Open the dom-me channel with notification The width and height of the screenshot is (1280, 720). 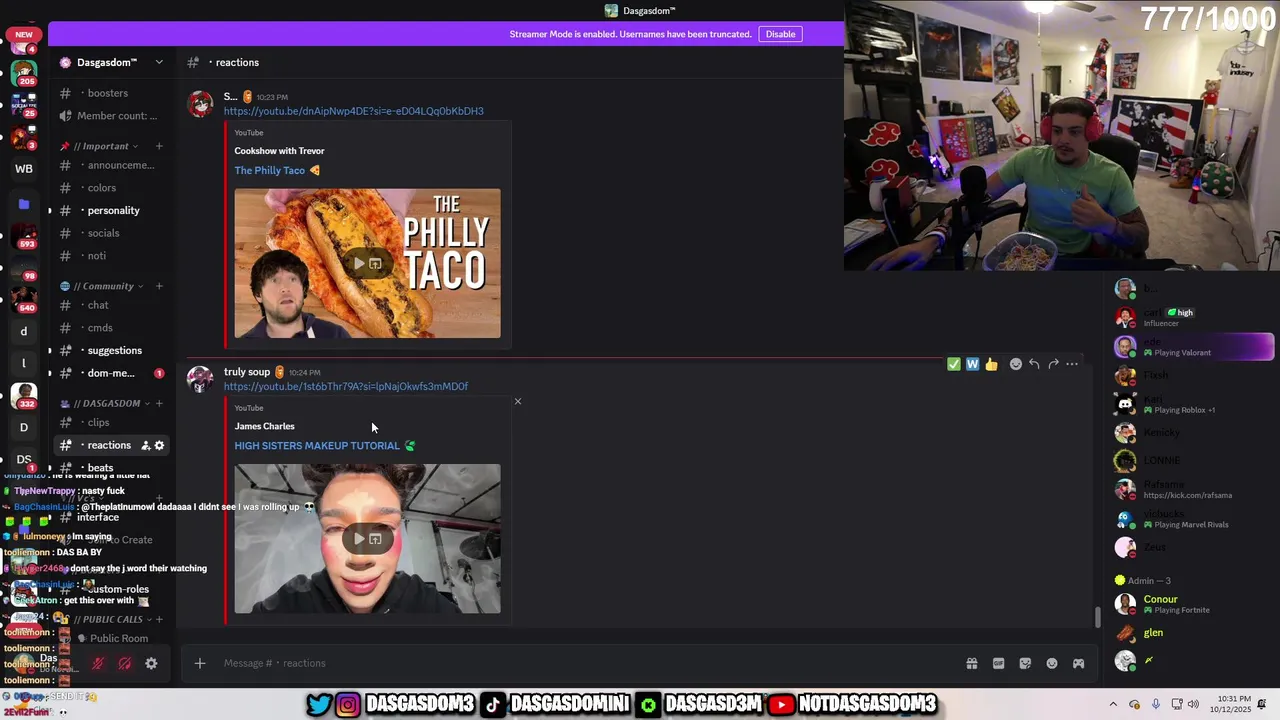(x=111, y=373)
